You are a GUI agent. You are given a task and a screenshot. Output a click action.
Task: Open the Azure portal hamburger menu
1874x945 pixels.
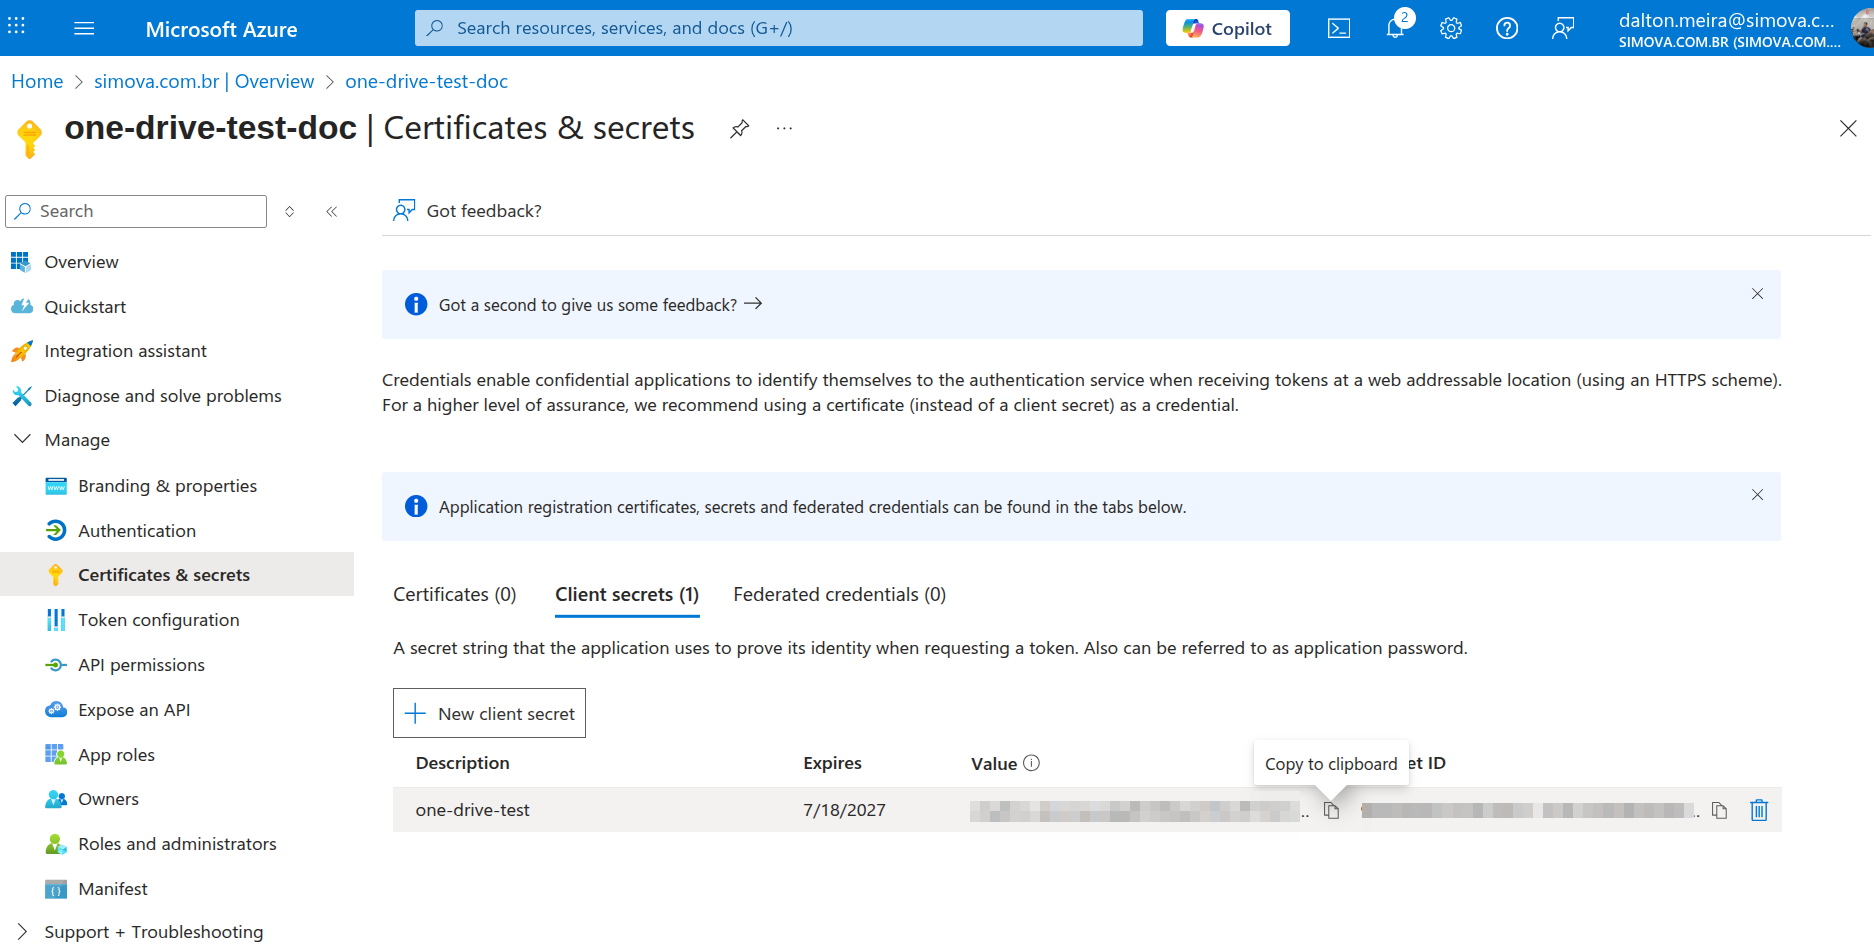coord(84,29)
